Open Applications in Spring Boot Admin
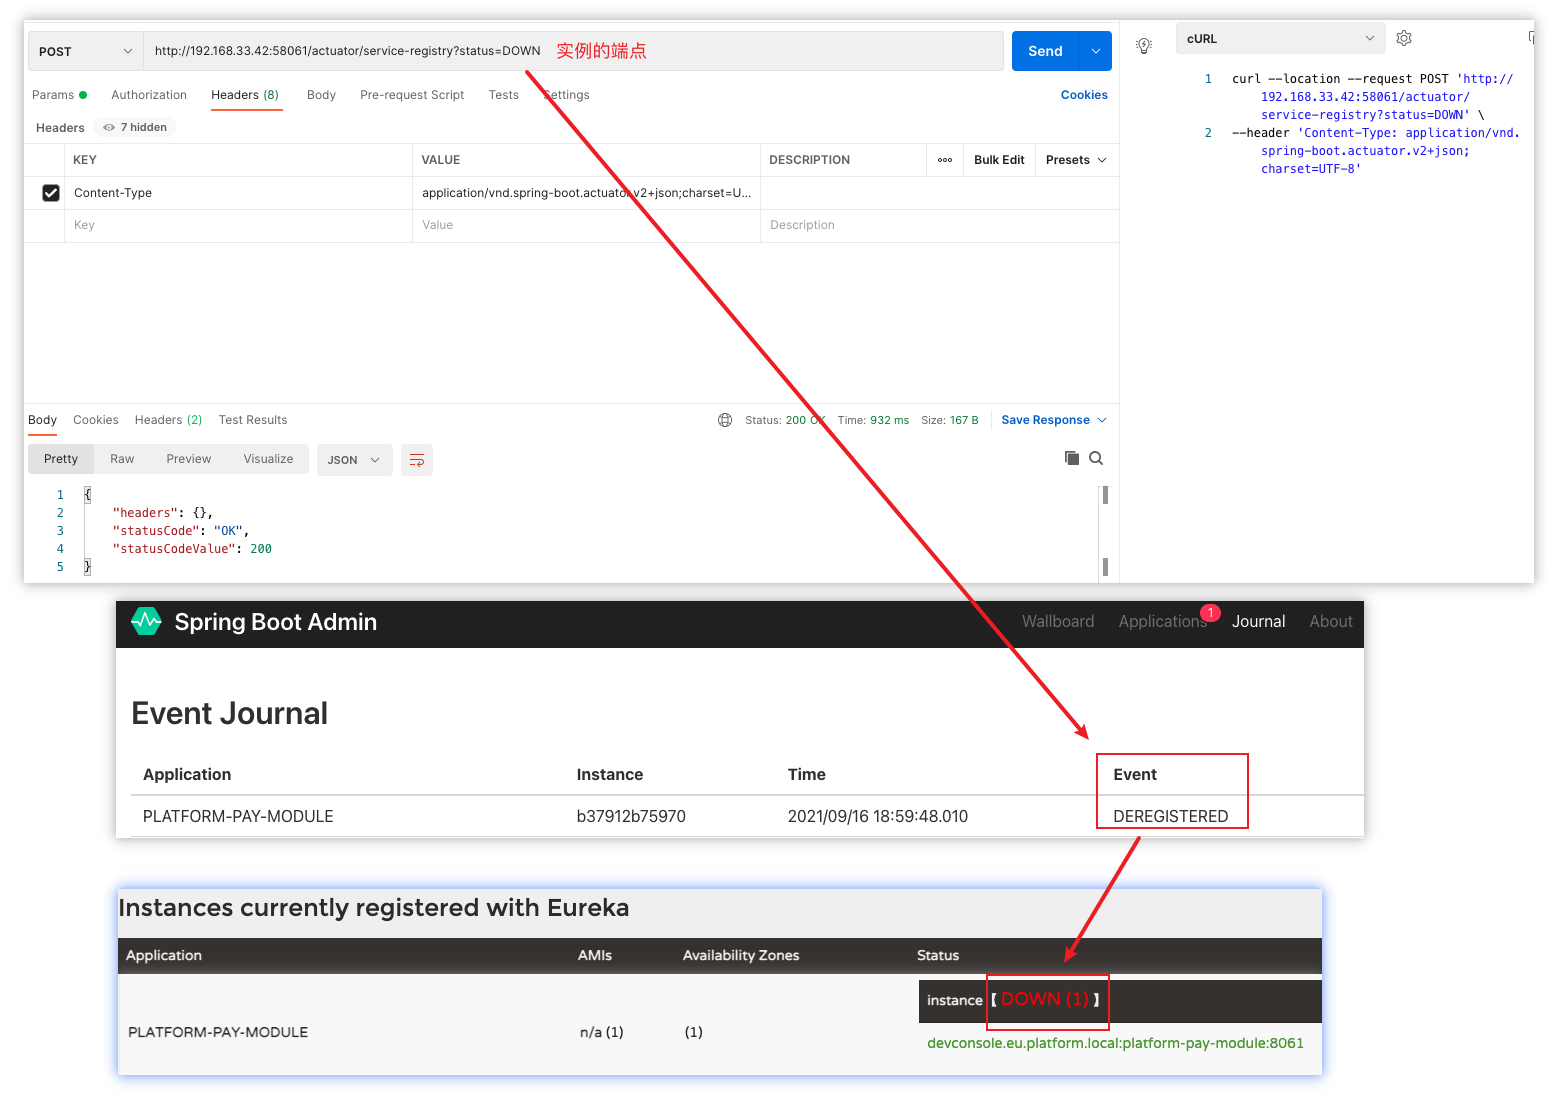Screen dimensions: 1561x1108 (1163, 621)
